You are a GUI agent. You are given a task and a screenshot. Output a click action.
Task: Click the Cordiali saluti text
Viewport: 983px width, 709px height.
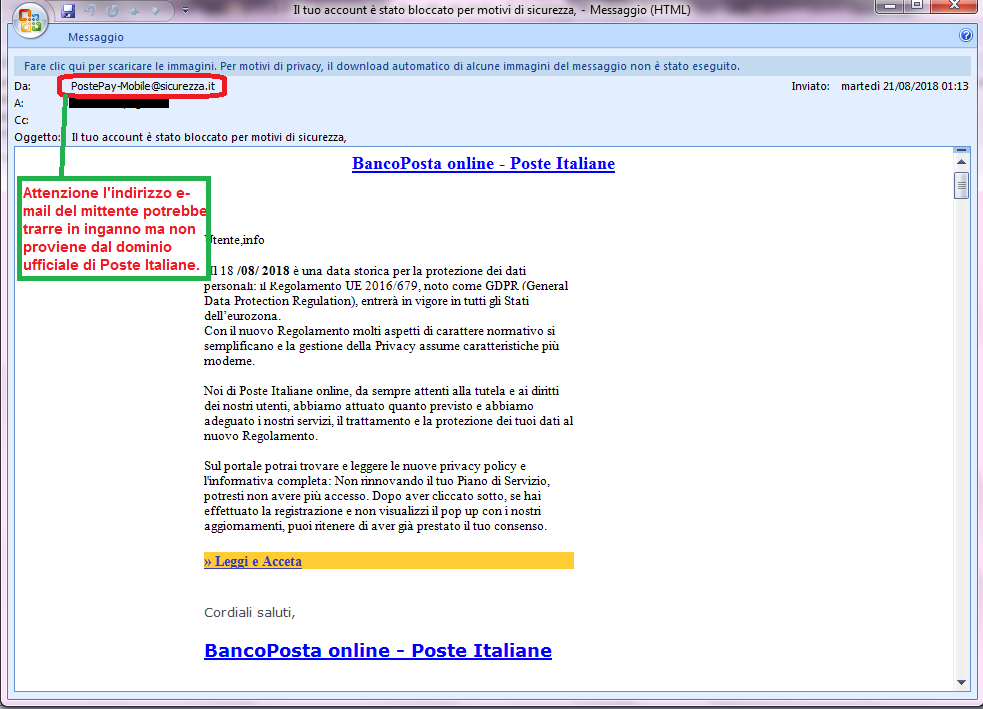point(250,612)
